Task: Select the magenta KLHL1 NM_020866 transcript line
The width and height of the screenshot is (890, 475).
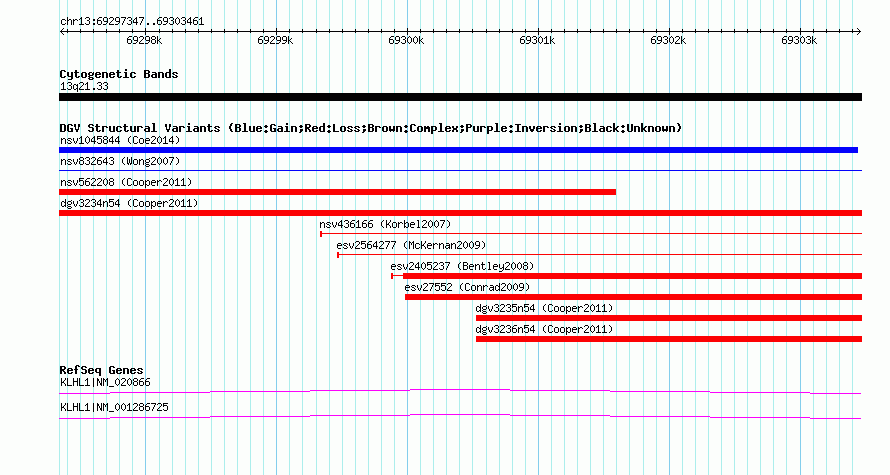Action: [460, 392]
